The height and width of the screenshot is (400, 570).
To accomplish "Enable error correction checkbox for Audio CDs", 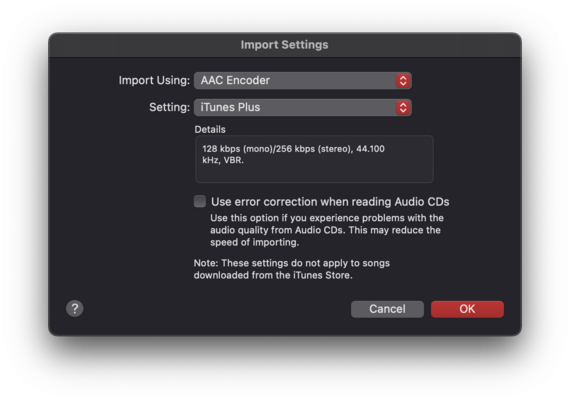I will [200, 201].
